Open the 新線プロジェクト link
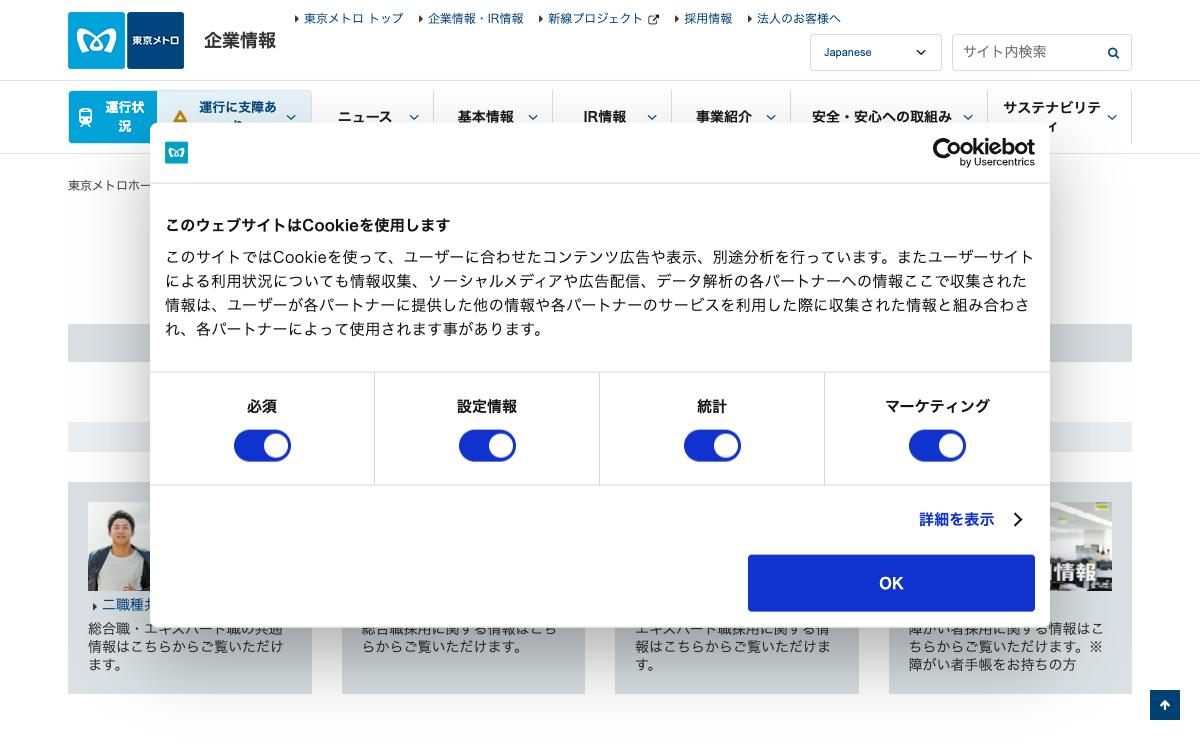The width and height of the screenshot is (1200, 750). [x=595, y=19]
